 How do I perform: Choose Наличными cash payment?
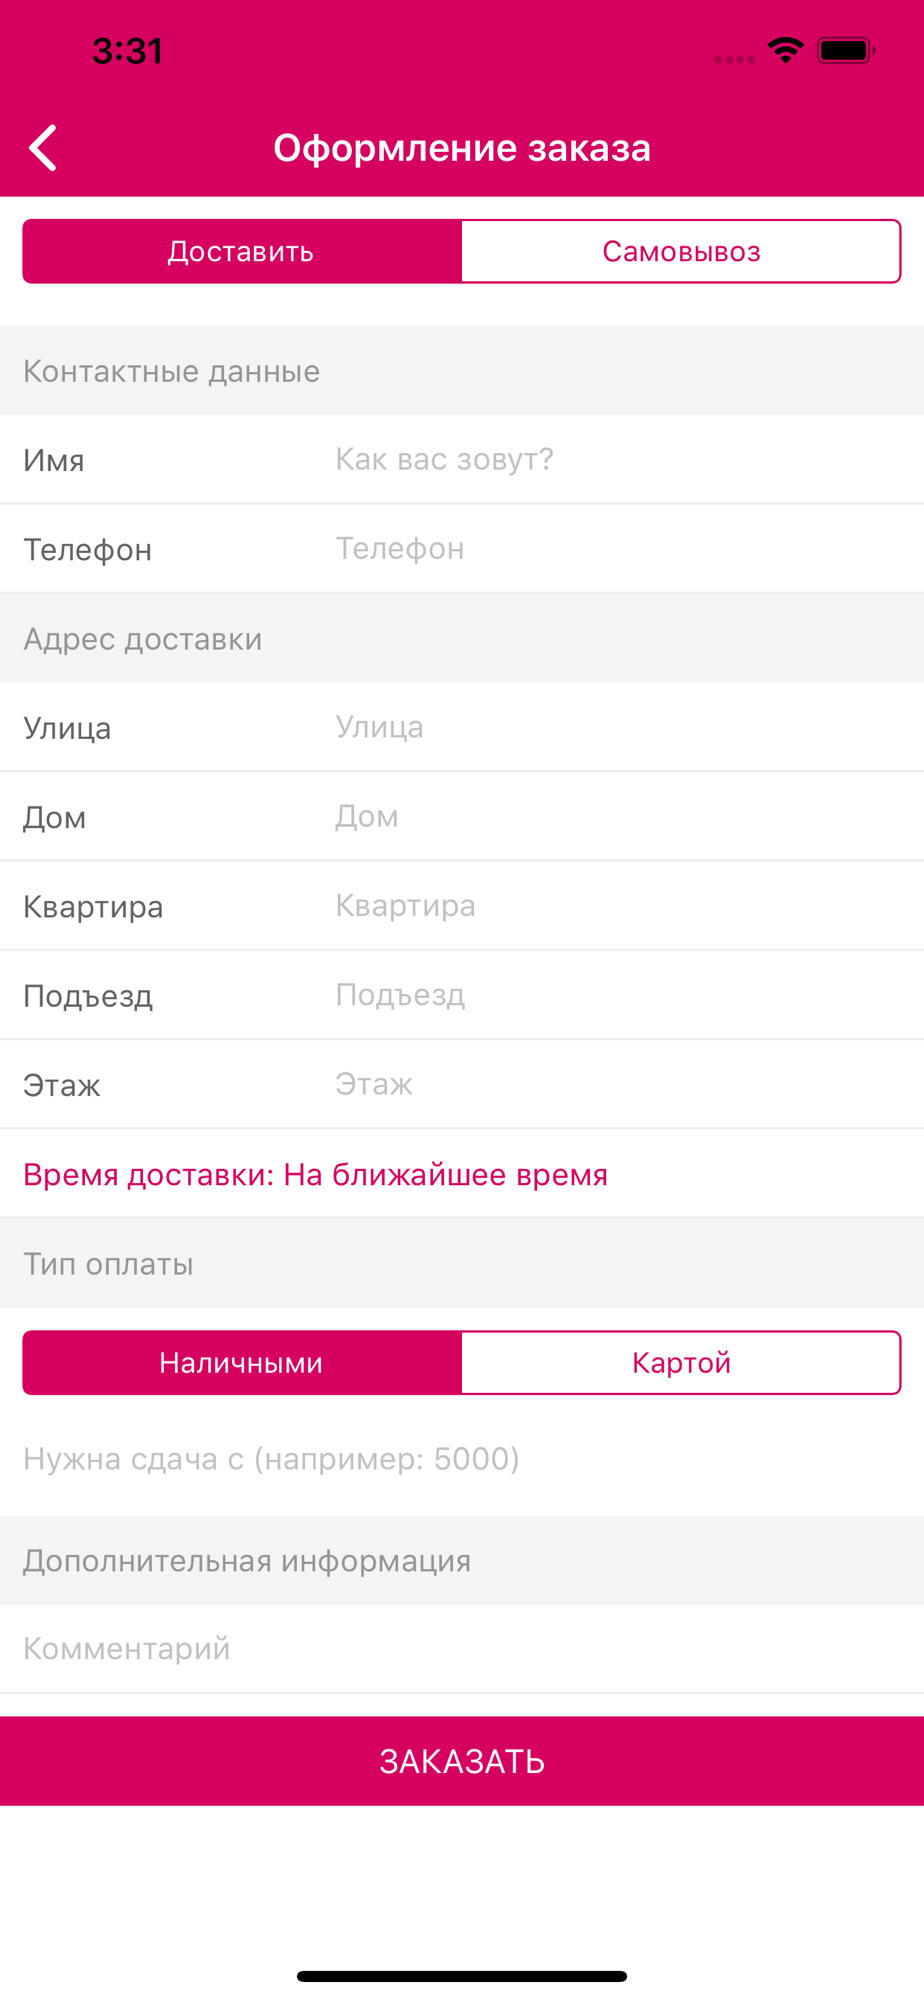click(x=242, y=1362)
